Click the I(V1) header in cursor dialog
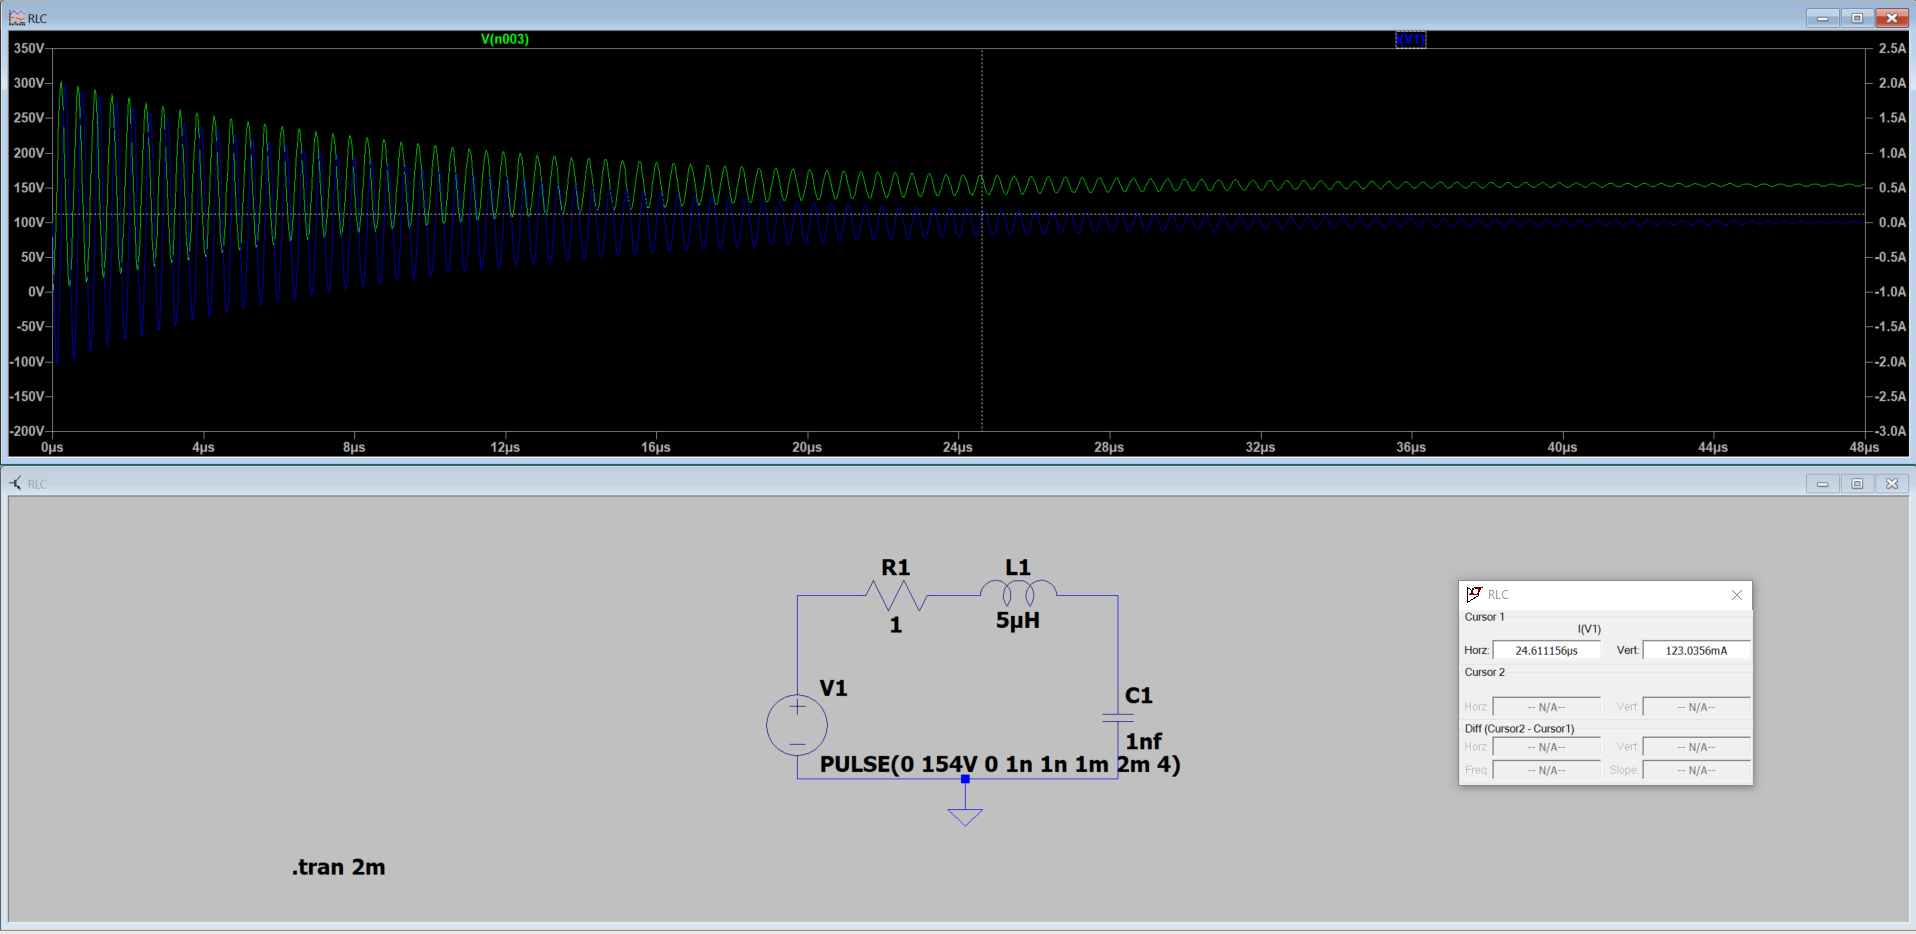1916x934 pixels. (x=1589, y=629)
